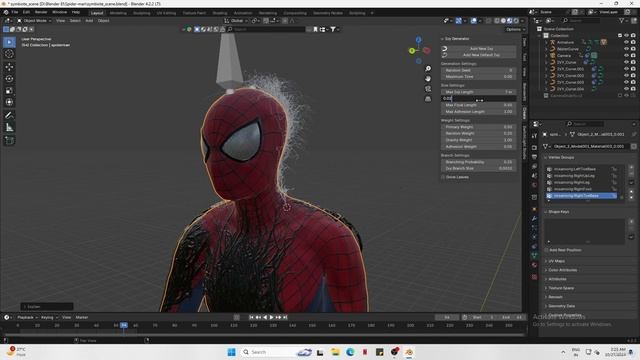Screen dimensions: 640x360
Task: Switch to the UV Editing workspace tab
Action: click(166, 13)
